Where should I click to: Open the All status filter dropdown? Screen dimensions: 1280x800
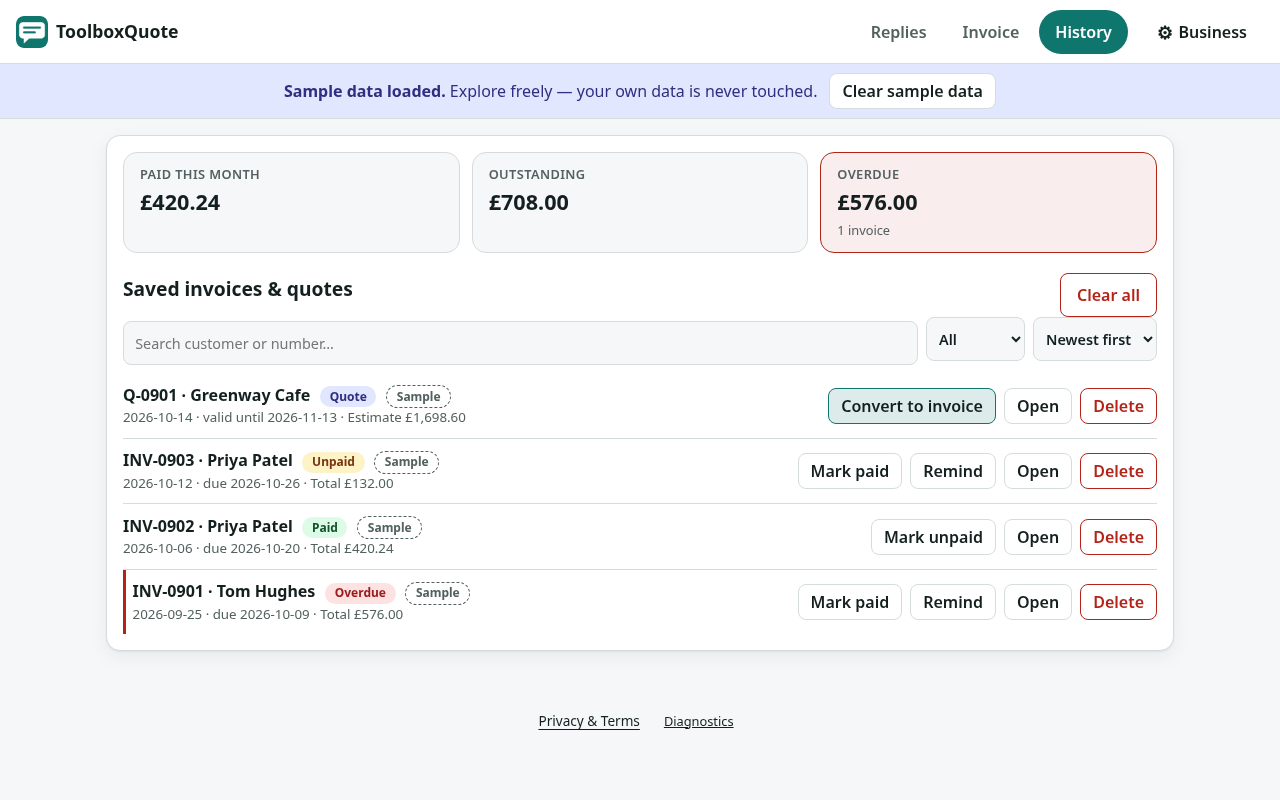[x=975, y=339]
